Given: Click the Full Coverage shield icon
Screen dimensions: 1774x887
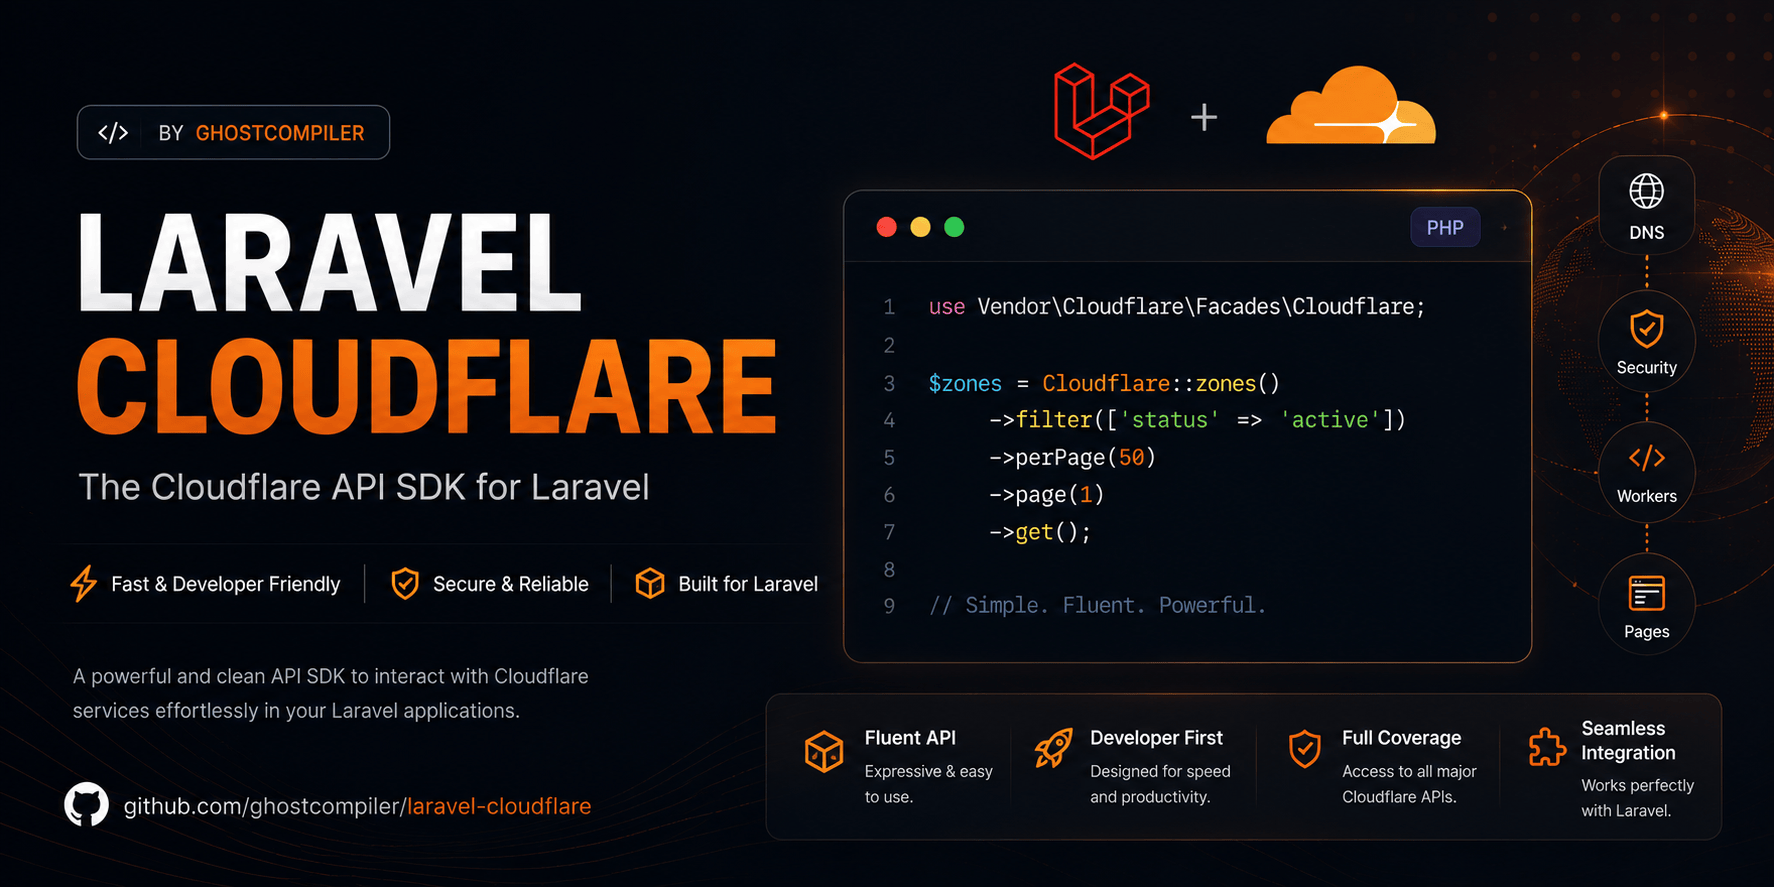Looking at the screenshot, I should click(1305, 748).
